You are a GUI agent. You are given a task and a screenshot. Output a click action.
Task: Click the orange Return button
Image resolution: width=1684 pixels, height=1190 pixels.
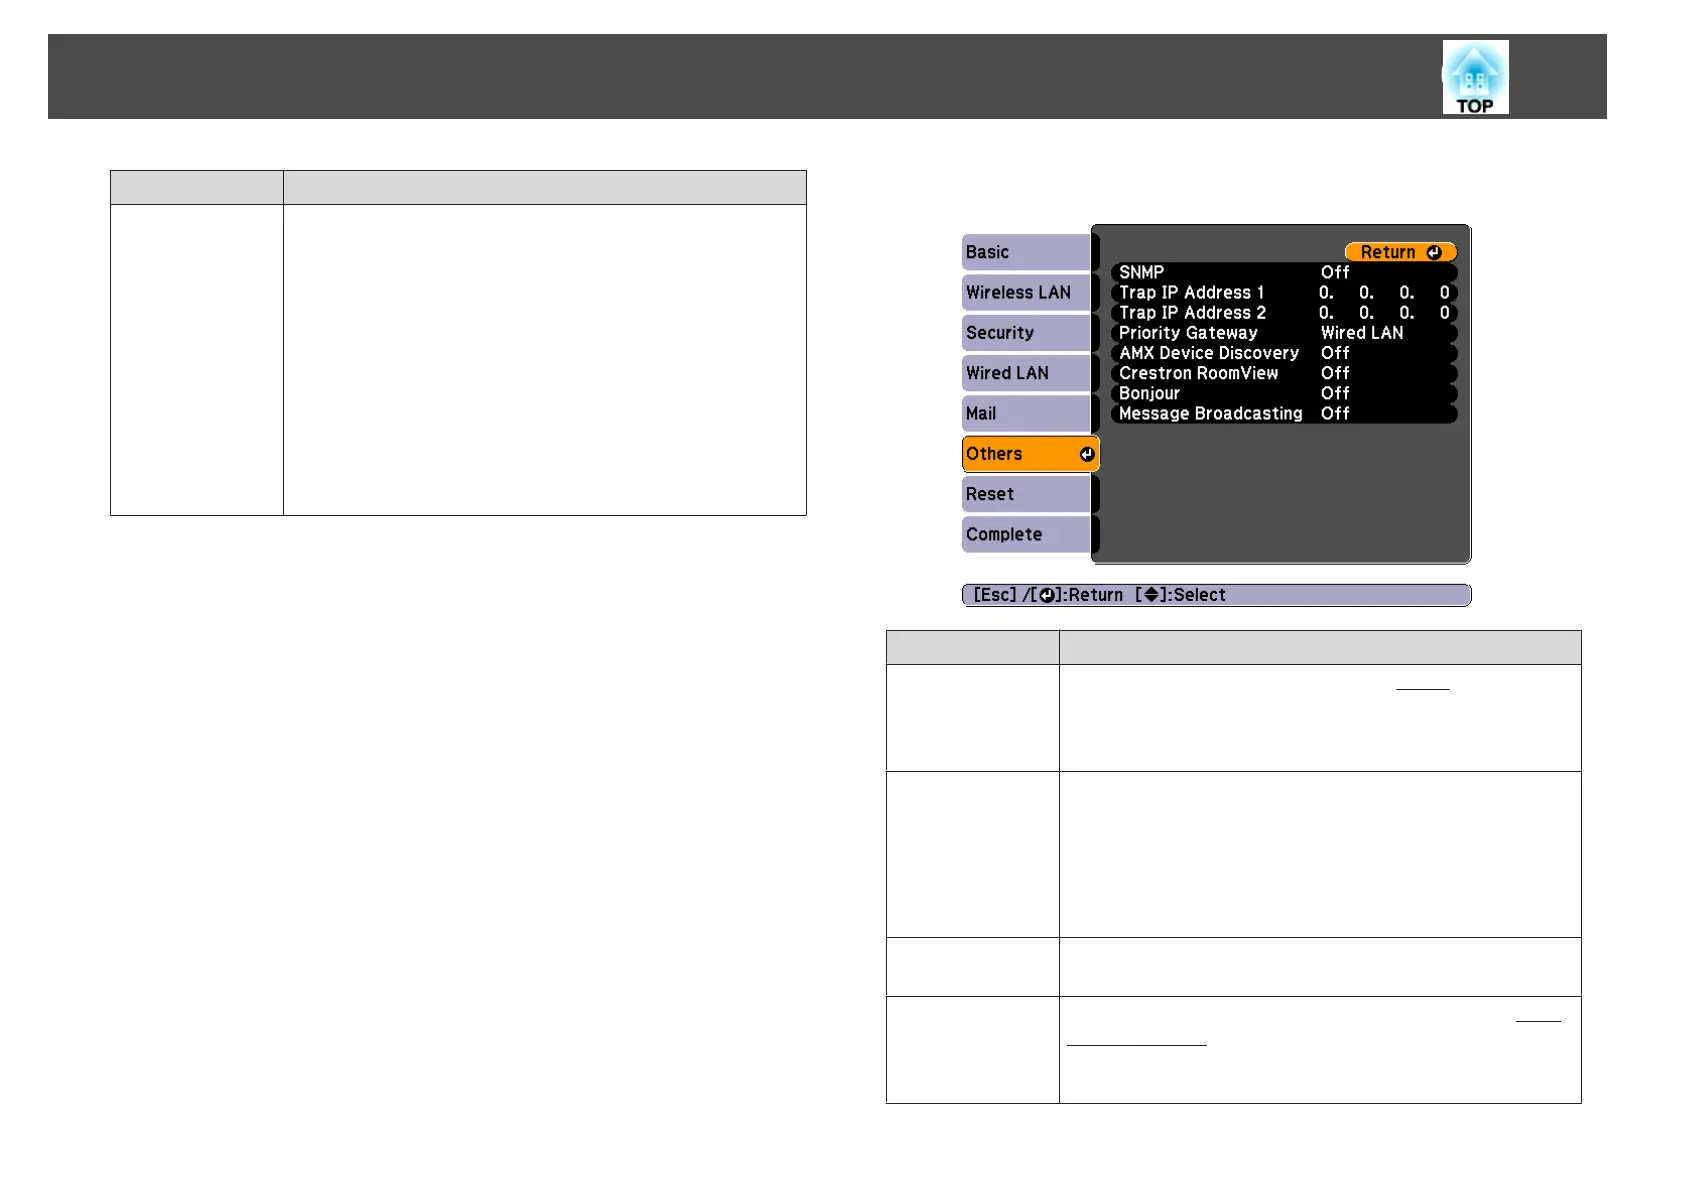pos(1400,252)
